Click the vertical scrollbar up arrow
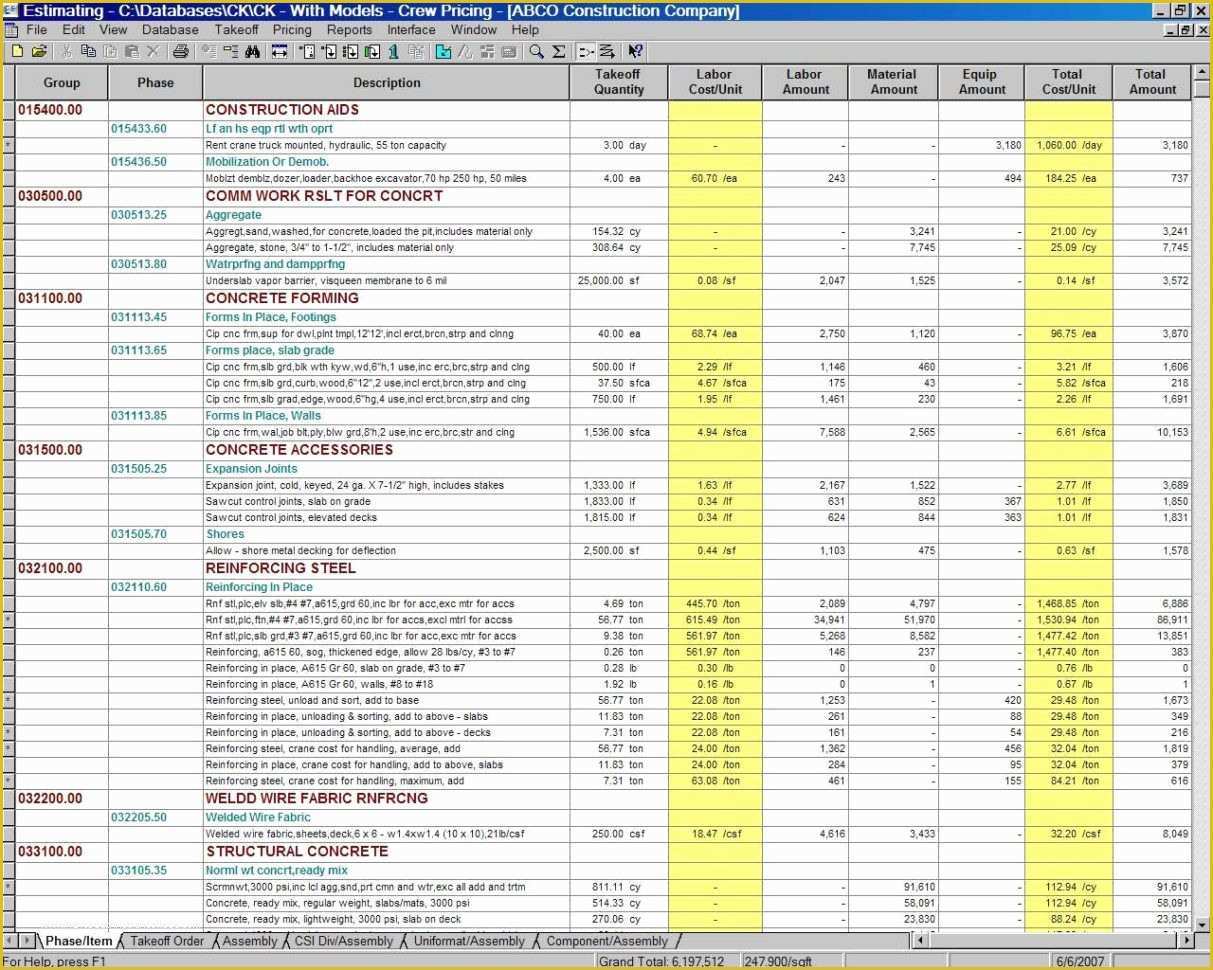Screen dimensions: 1213x970 pyautogui.click(x=1202, y=74)
